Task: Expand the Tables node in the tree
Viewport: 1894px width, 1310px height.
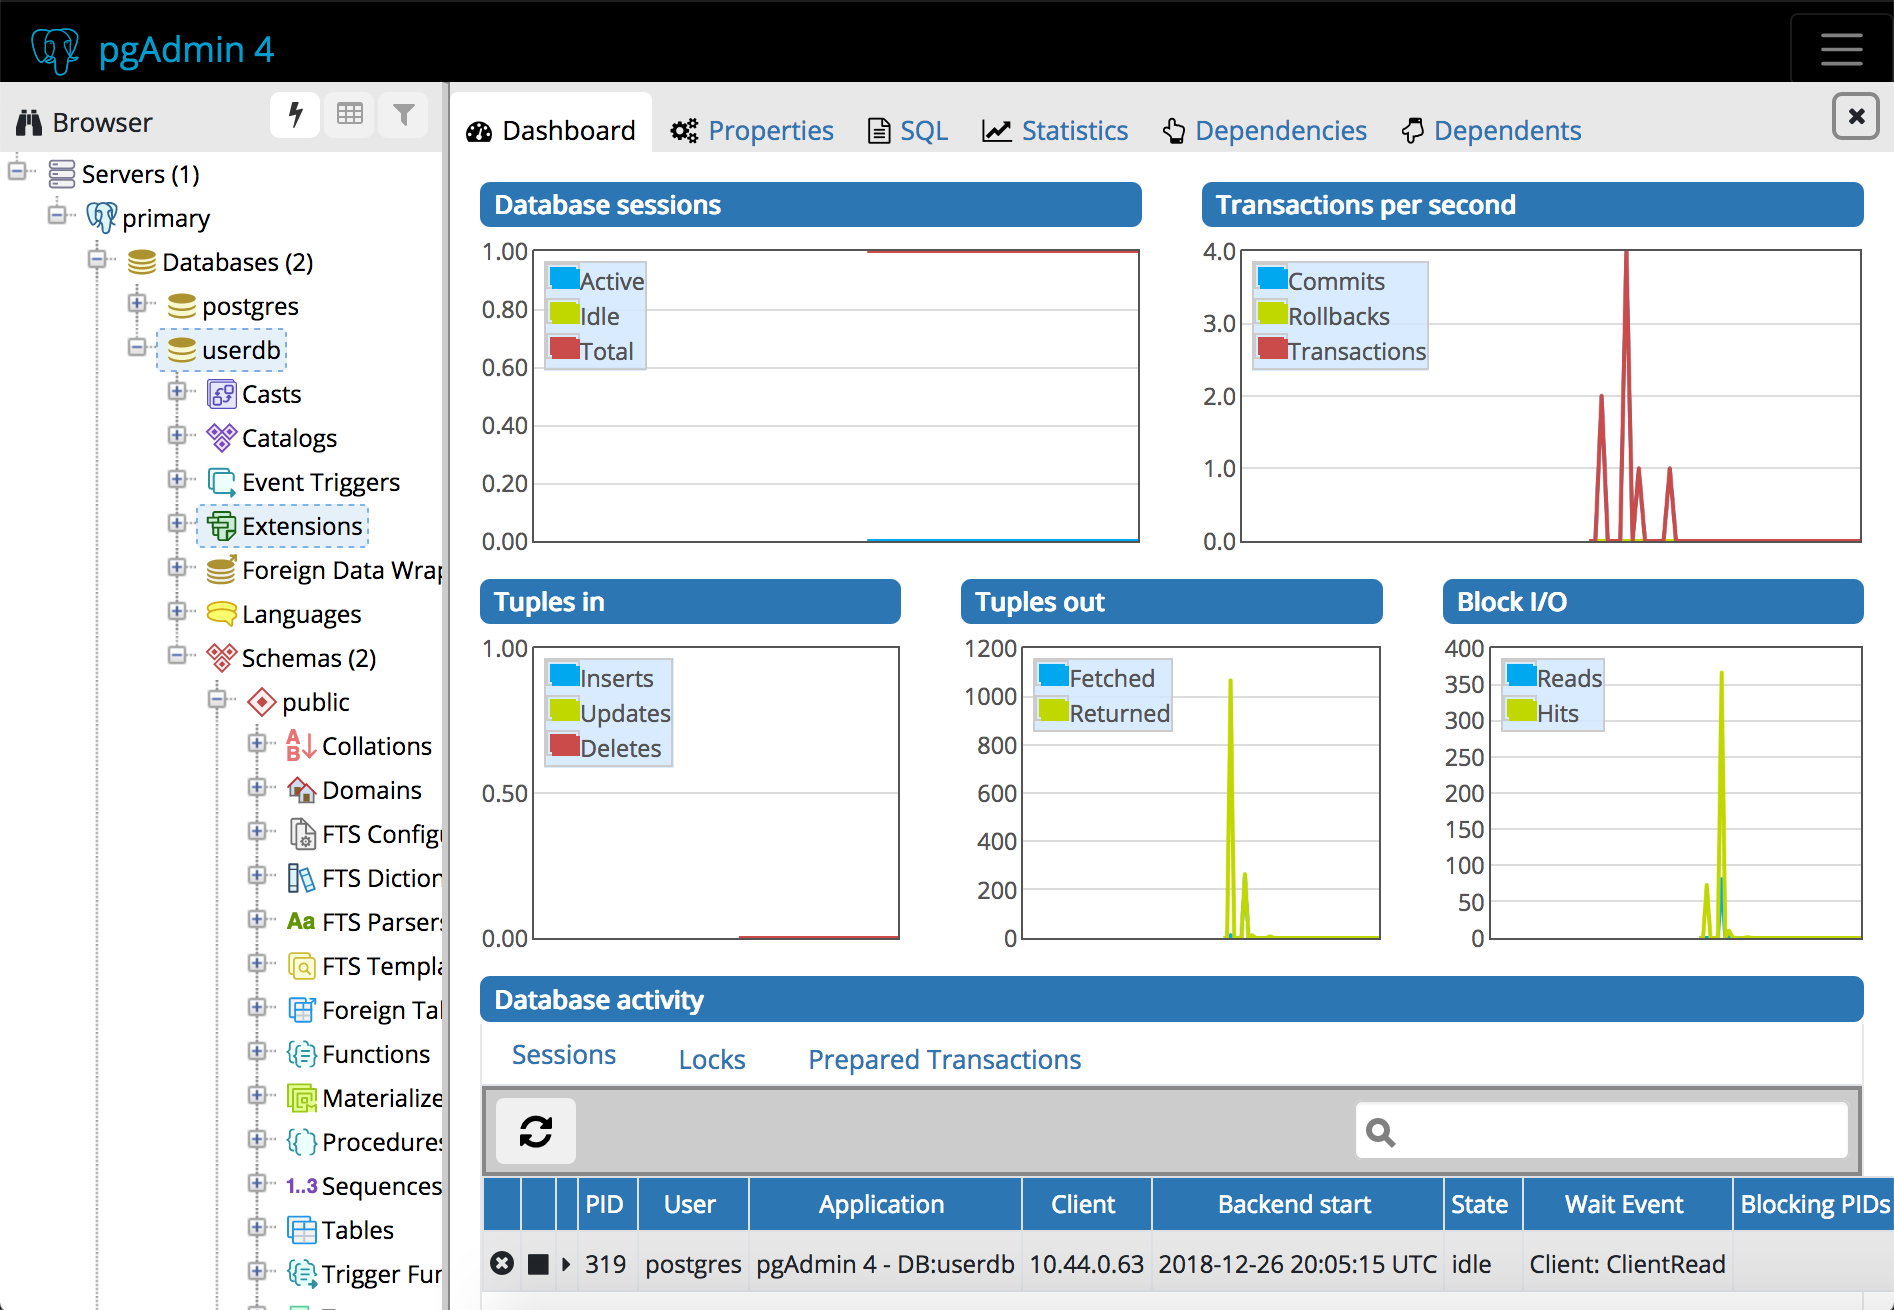Action: pos(257,1228)
